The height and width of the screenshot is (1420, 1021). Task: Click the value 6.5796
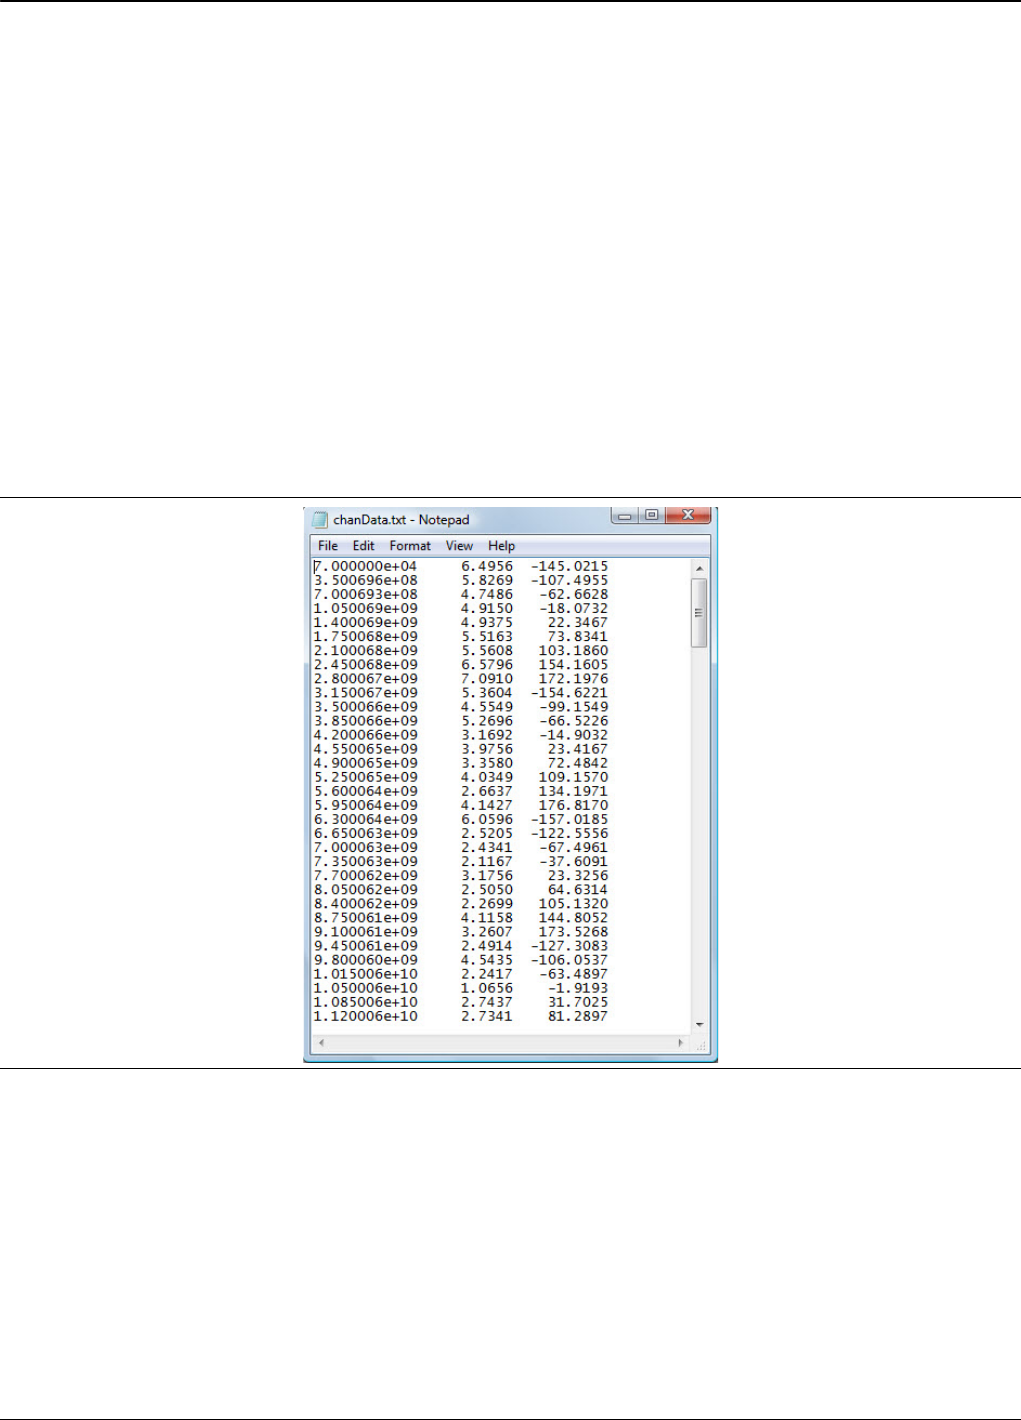coord(487,664)
